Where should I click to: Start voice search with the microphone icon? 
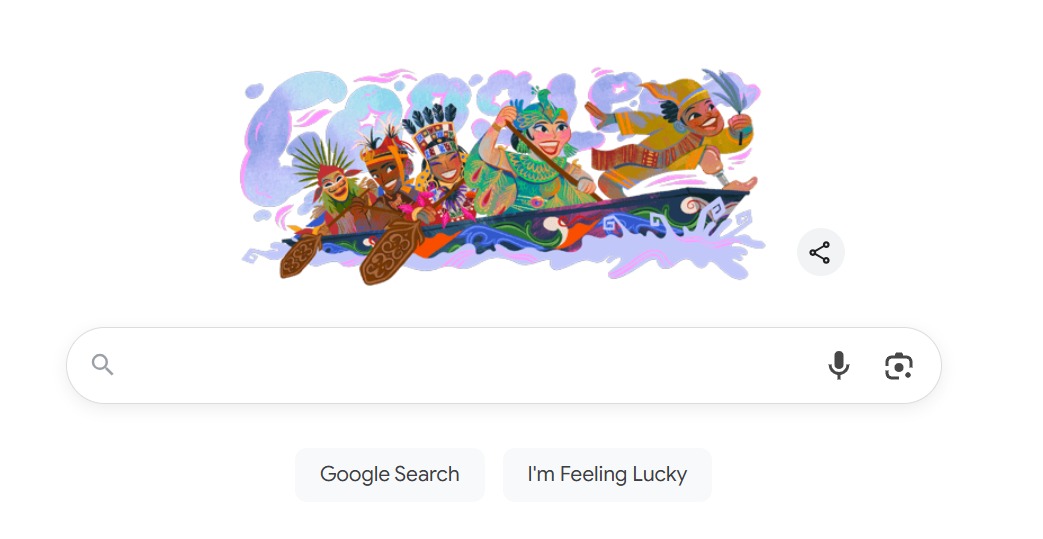[x=839, y=365]
